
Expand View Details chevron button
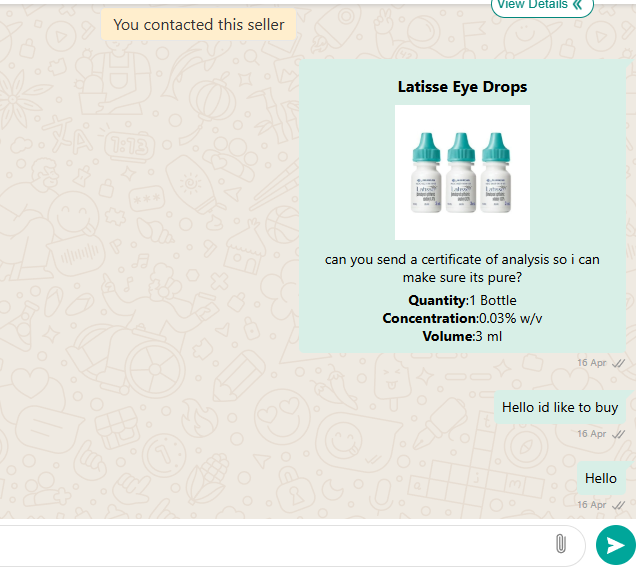(x=542, y=6)
